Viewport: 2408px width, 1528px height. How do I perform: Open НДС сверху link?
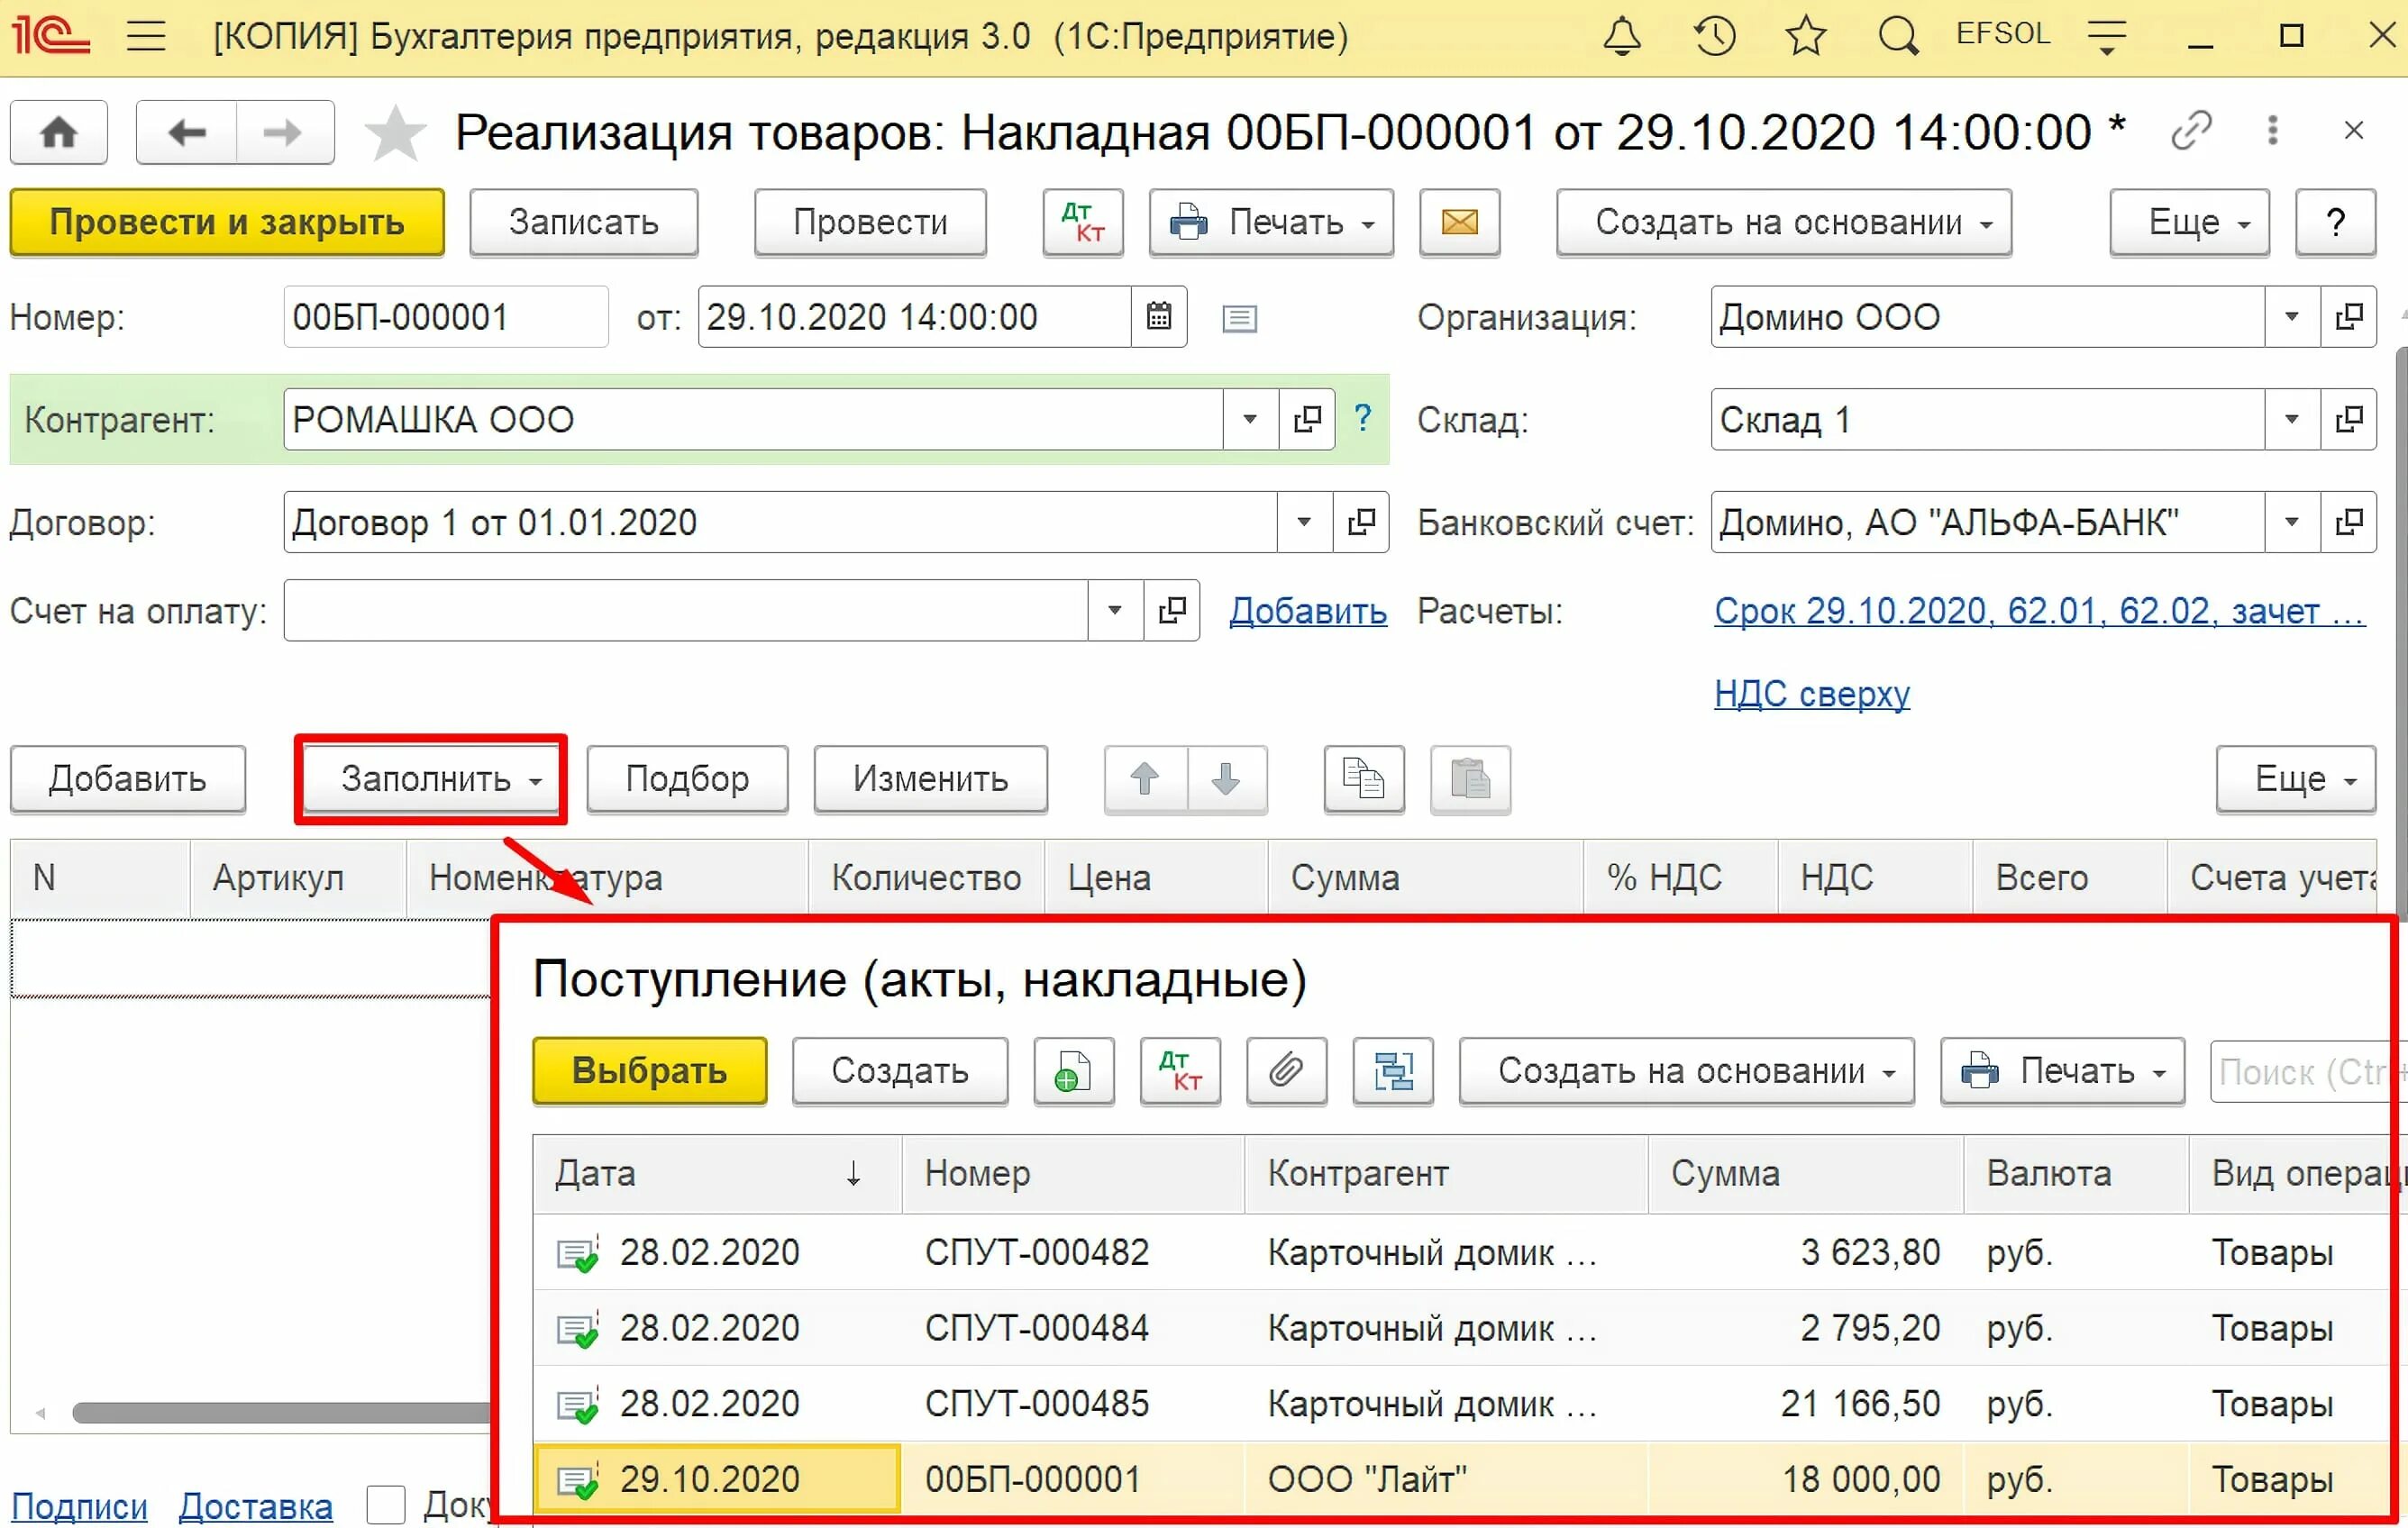point(1811,693)
